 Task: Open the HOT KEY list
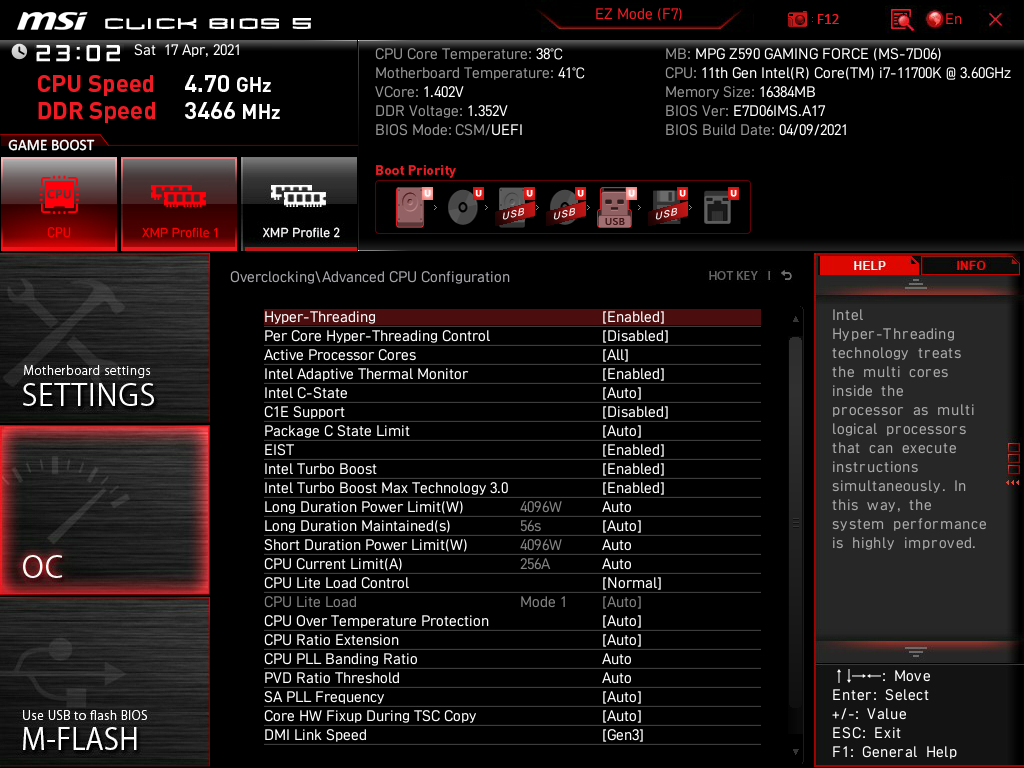coord(733,276)
